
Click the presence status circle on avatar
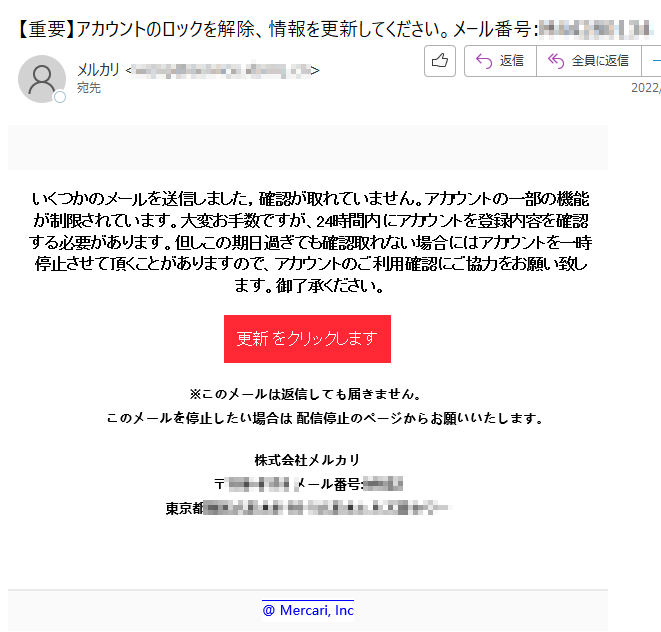(60, 97)
